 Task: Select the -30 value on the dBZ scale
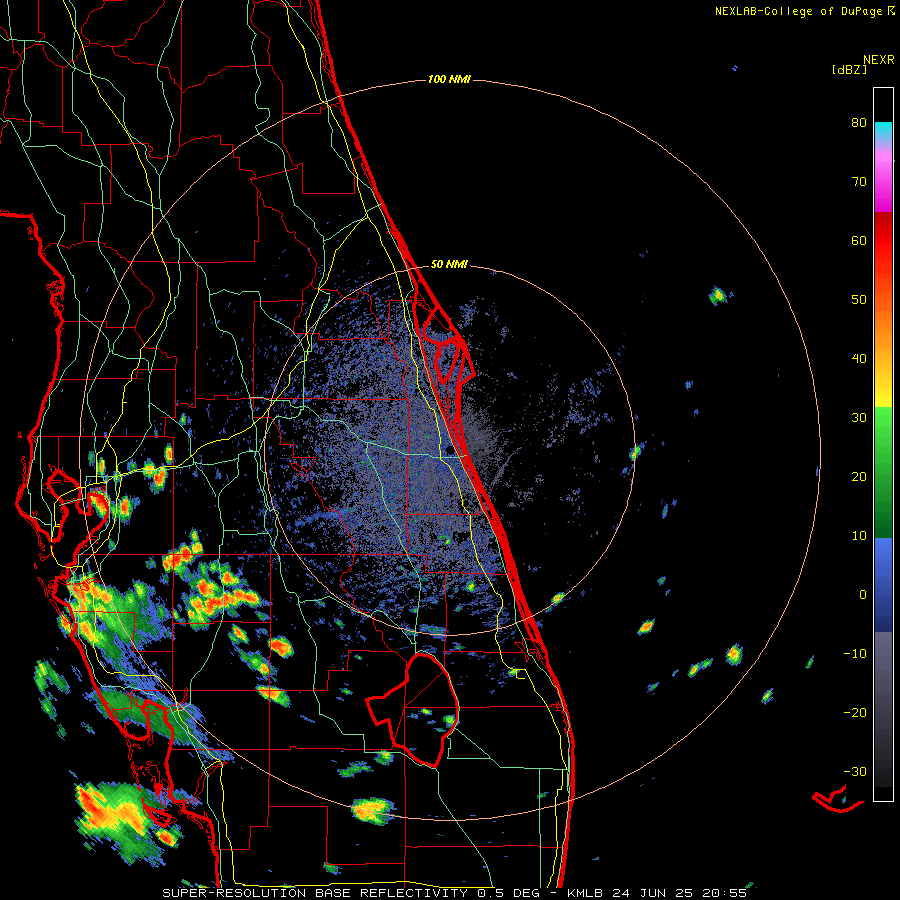tap(855, 772)
